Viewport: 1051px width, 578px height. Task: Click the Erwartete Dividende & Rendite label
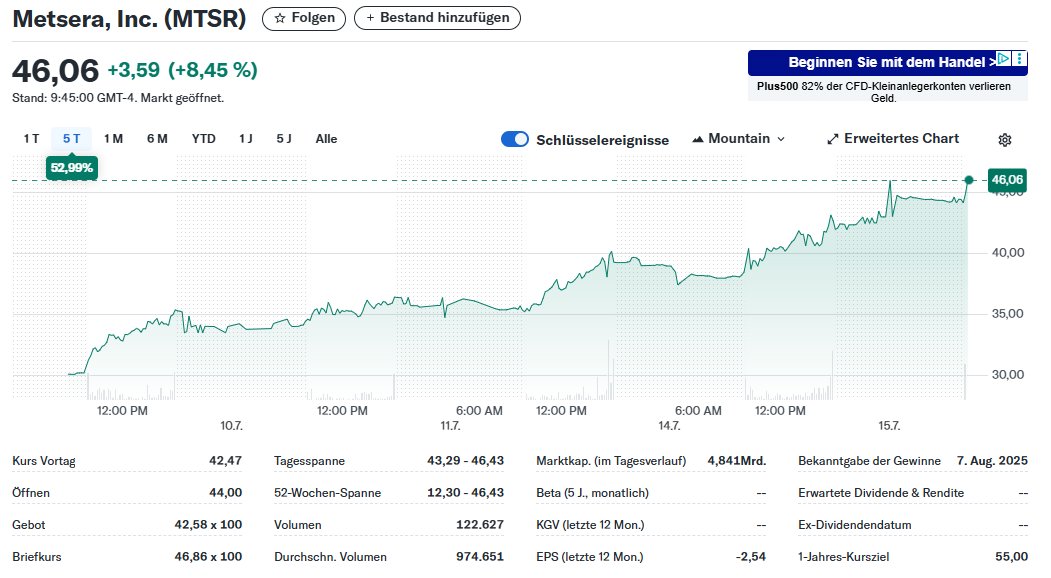click(x=881, y=493)
